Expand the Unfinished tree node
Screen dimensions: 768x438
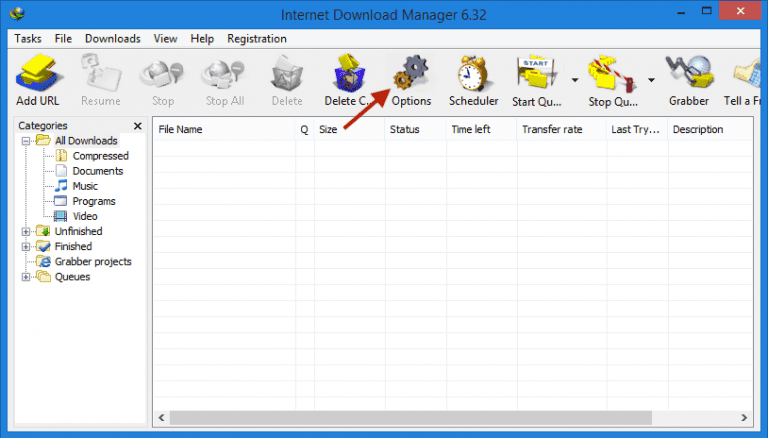tap(26, 232)
